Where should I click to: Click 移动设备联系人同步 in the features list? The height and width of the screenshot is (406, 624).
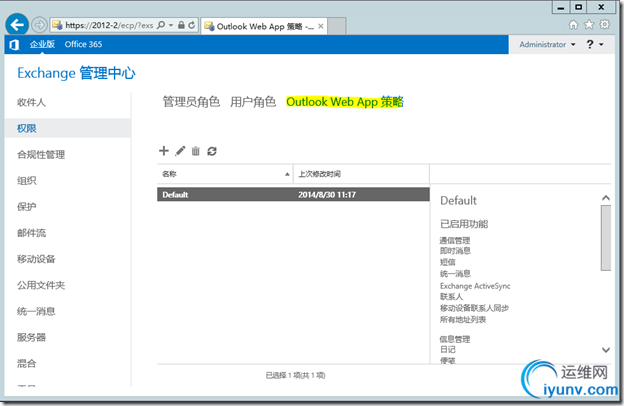[x=474, y=308]
